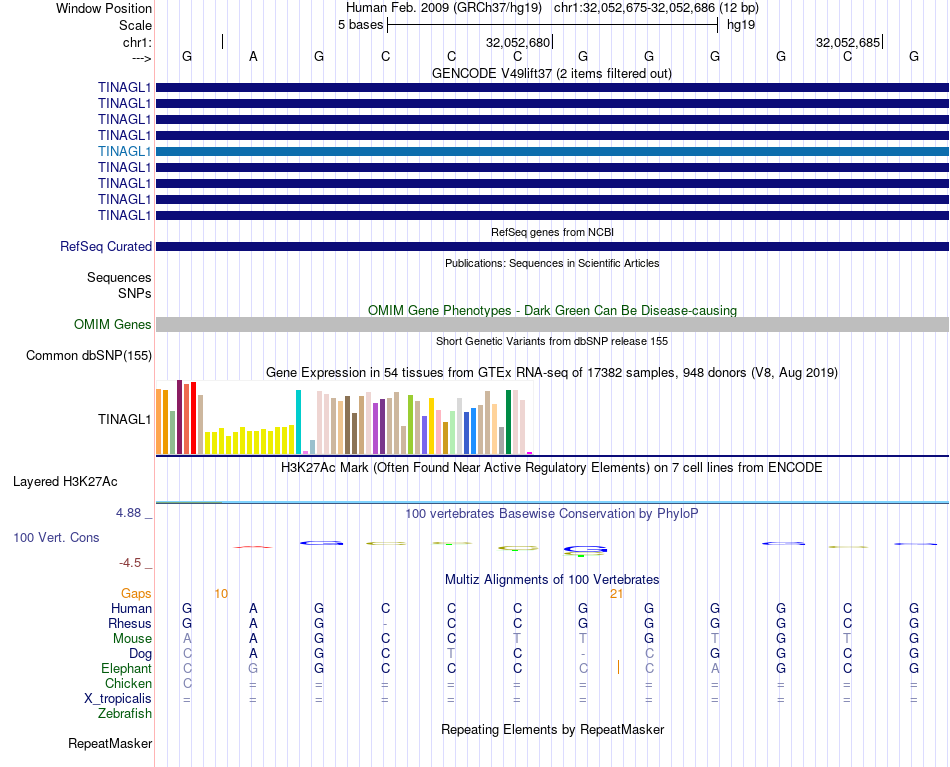The image size is (950, 767).
Task: Click the 'Zebrafish' species label
Action: (x=125, y=714)
